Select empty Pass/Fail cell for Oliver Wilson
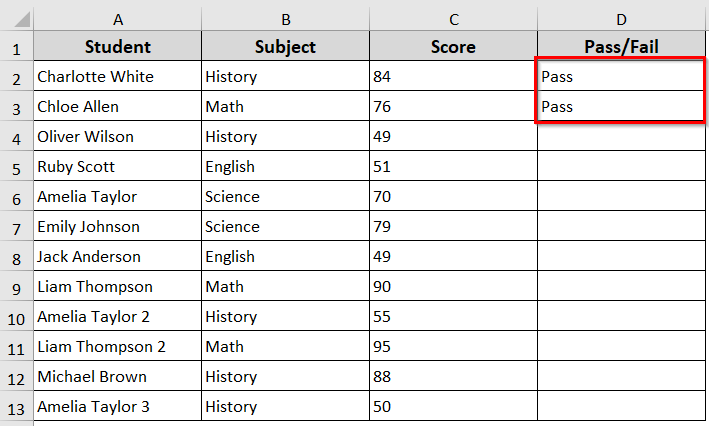 pos(621,137)
